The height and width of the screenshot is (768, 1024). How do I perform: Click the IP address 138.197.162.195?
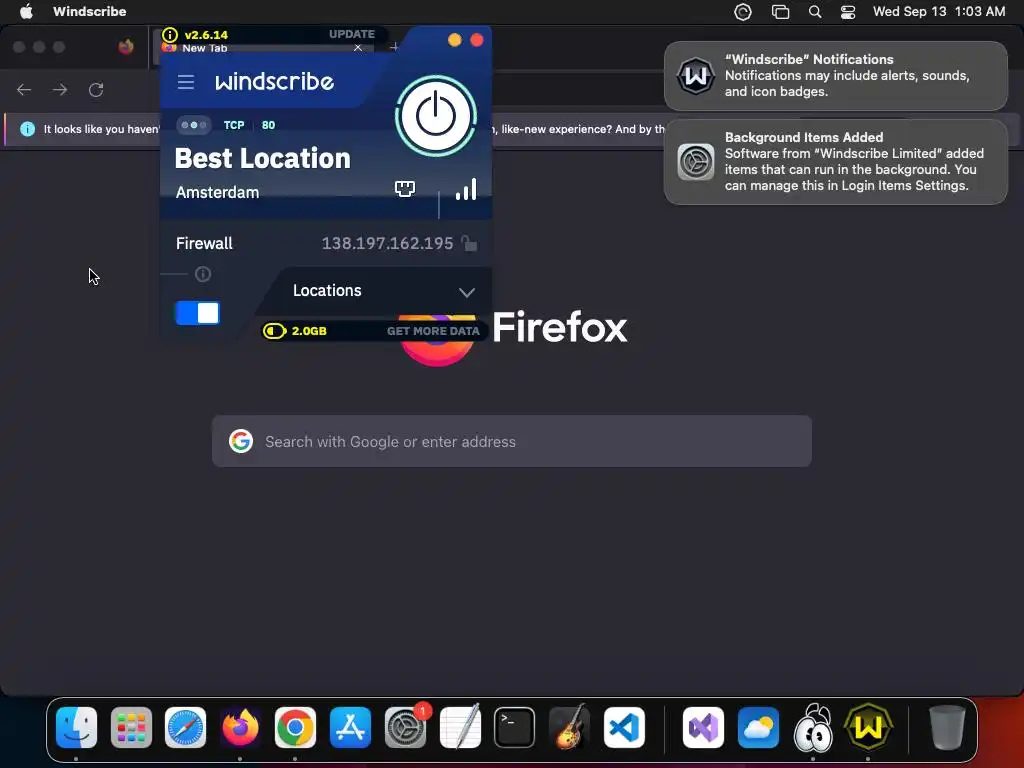pyautogui.click(x=387, y=244)
